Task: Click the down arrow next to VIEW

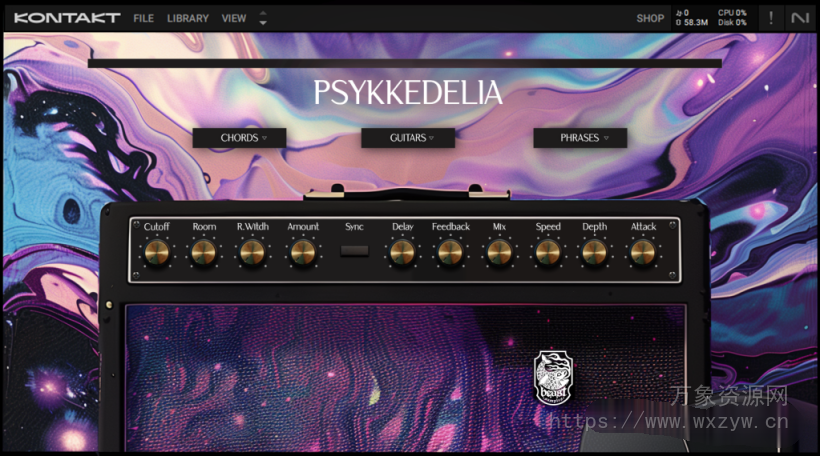Action: pos(263,23)
